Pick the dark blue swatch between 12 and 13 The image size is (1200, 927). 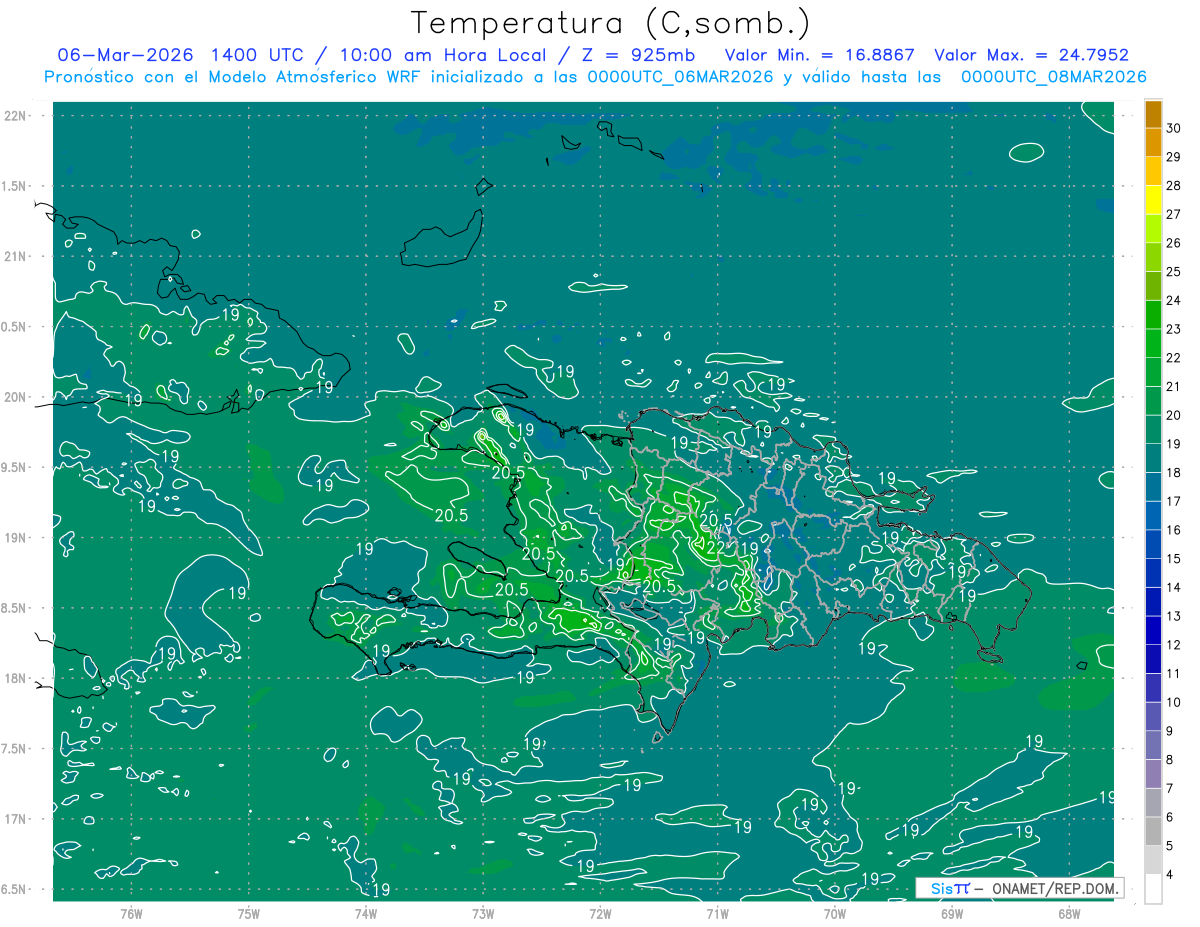pos(1153,630)
